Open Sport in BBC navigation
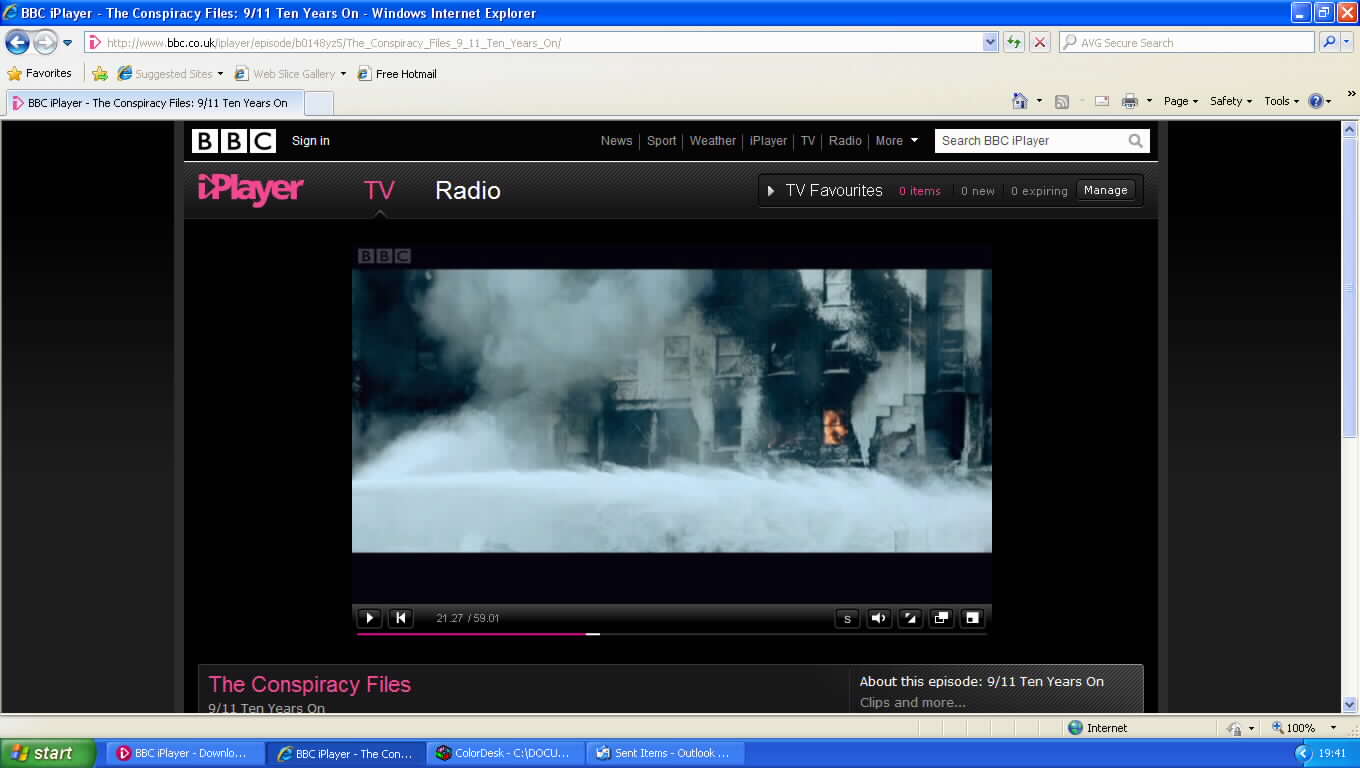 [661, 141]
